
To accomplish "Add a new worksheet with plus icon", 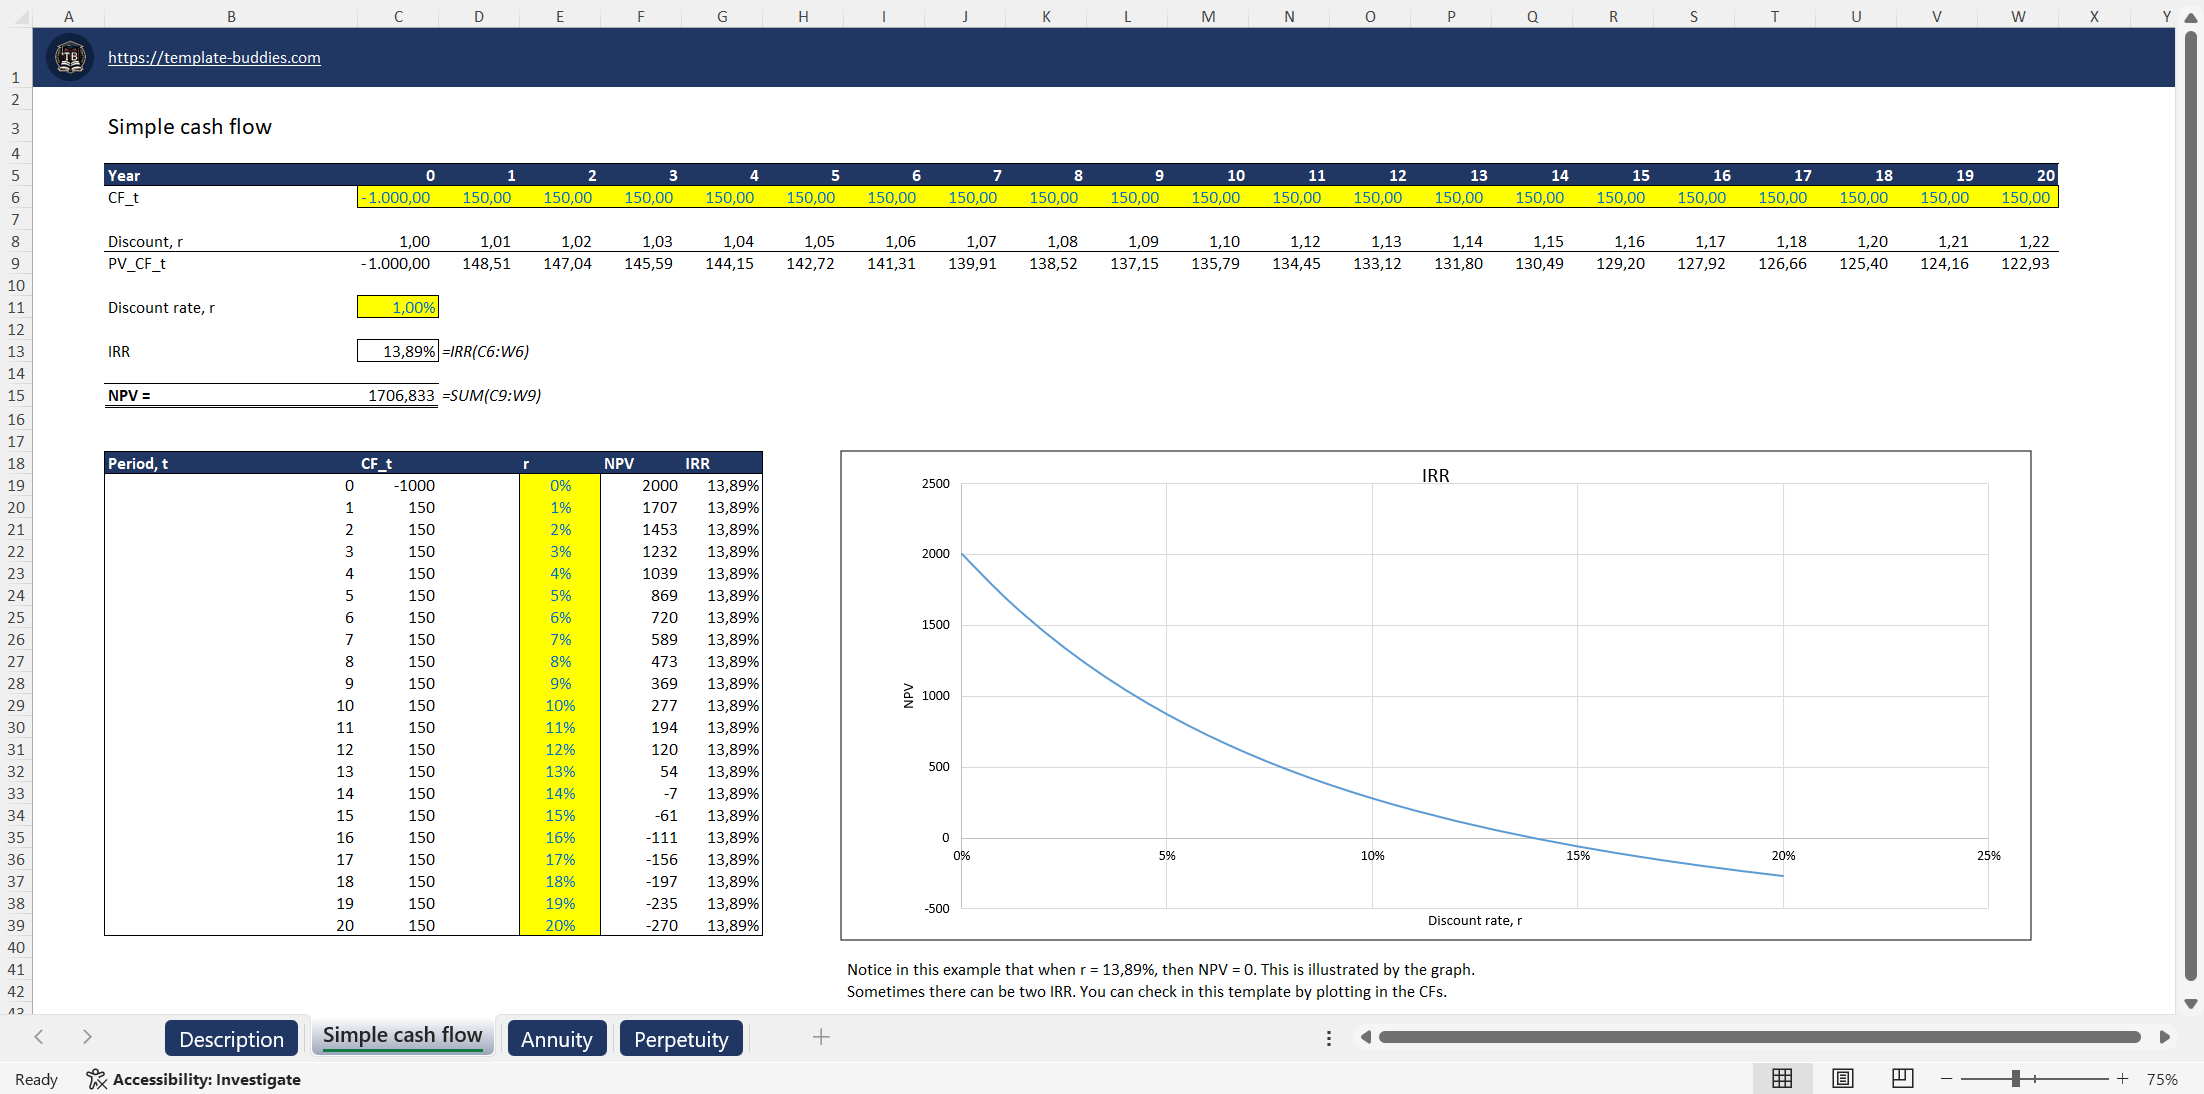I will pos(820,1038).
